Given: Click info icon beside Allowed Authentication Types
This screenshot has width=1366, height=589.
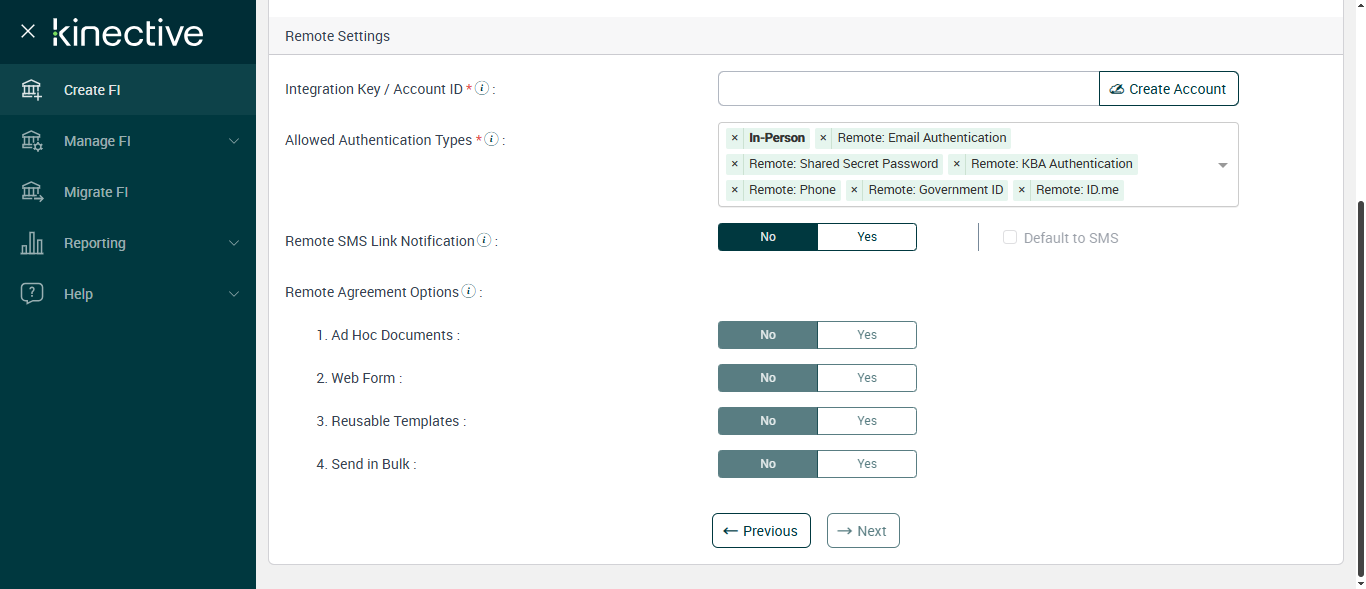Looking at the screenshot, I should click(491, 139).
